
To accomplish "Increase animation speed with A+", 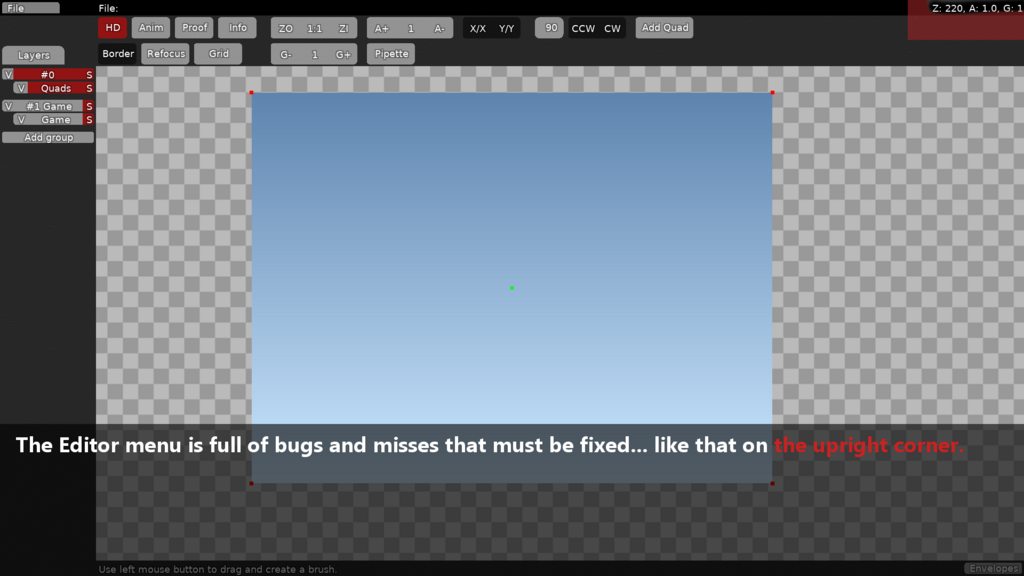I will click(x=382, y=29).
